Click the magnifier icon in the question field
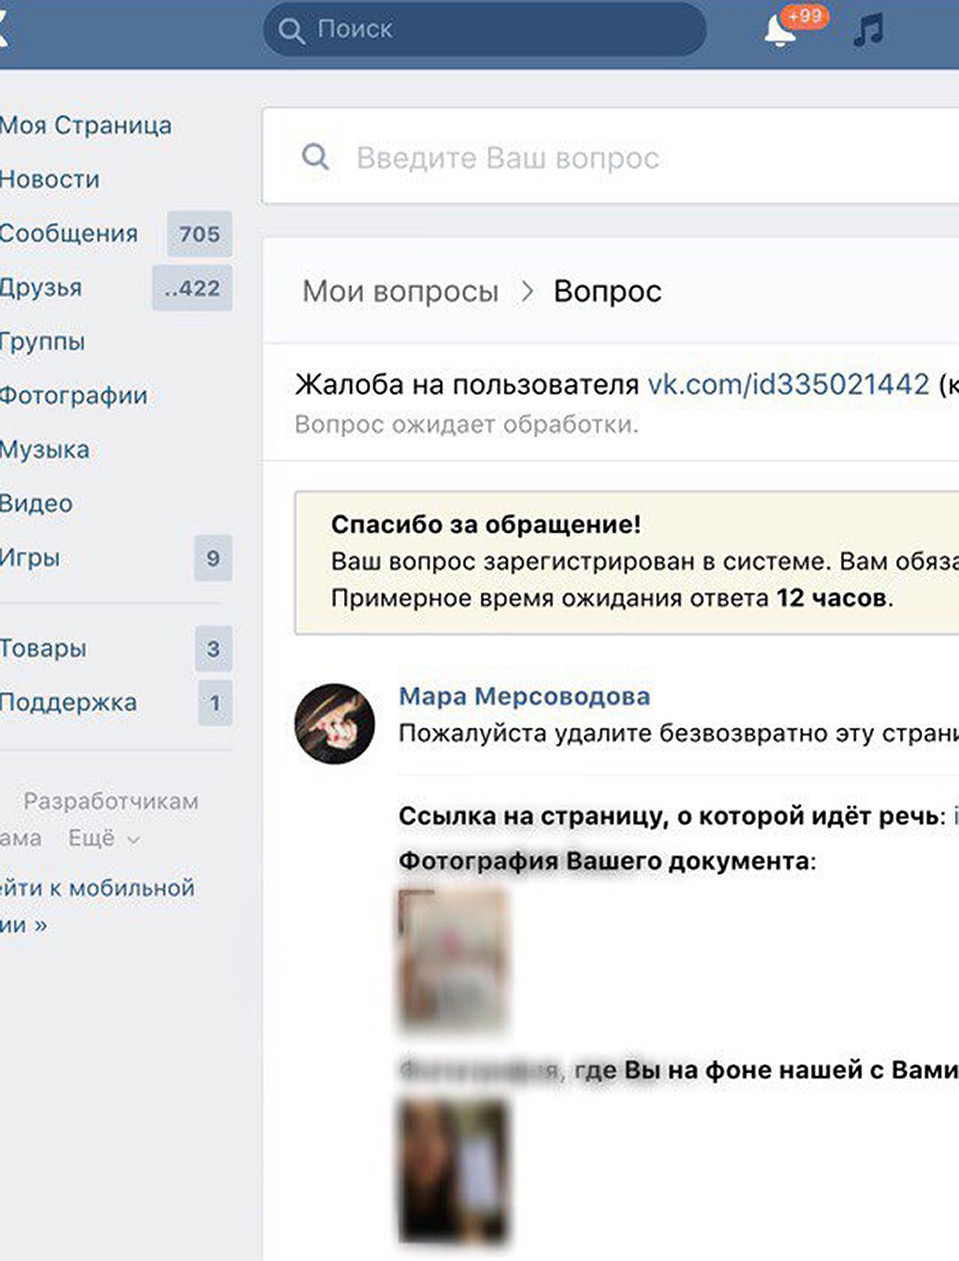The width and height of the screenshot is (959, 1261). click(315, 157)
